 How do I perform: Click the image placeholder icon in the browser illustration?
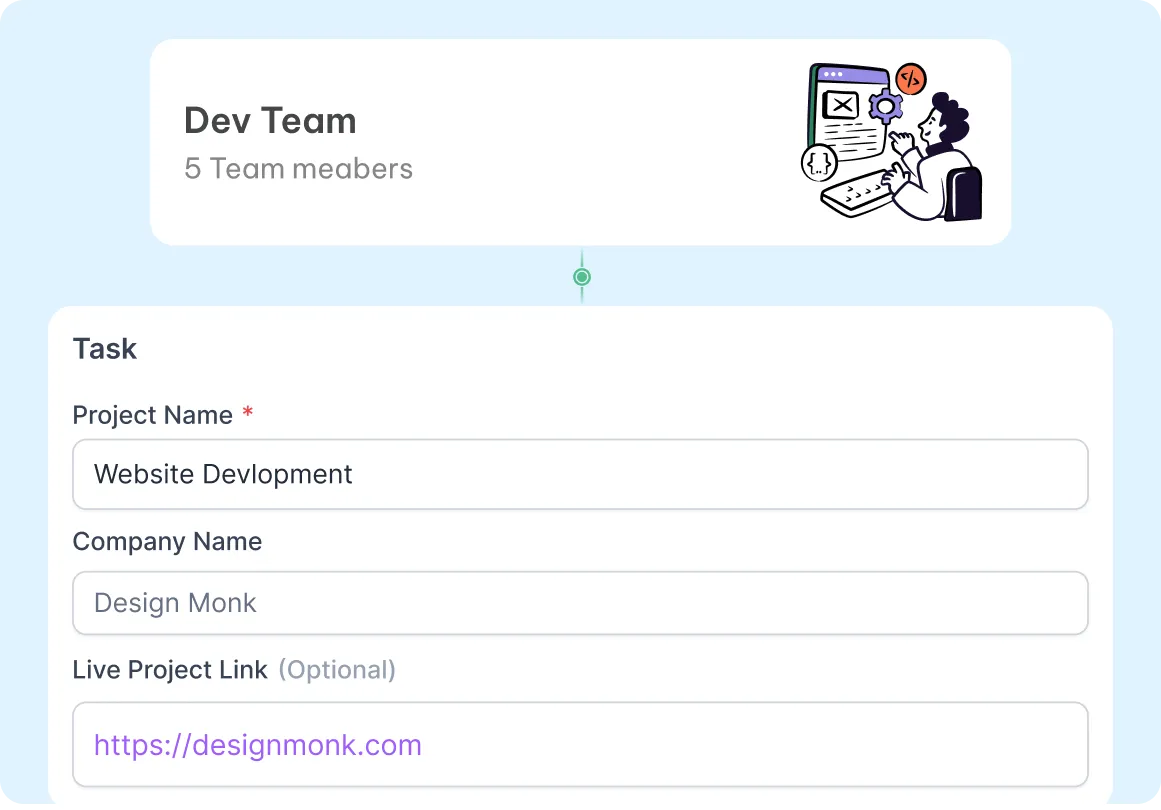click(x=839, y=104)
